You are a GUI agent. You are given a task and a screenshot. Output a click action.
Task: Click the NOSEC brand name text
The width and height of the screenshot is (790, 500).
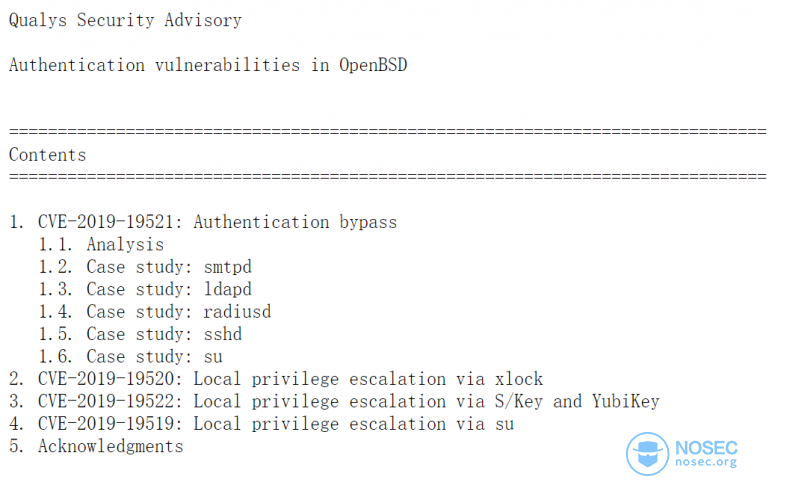[706, 447]
